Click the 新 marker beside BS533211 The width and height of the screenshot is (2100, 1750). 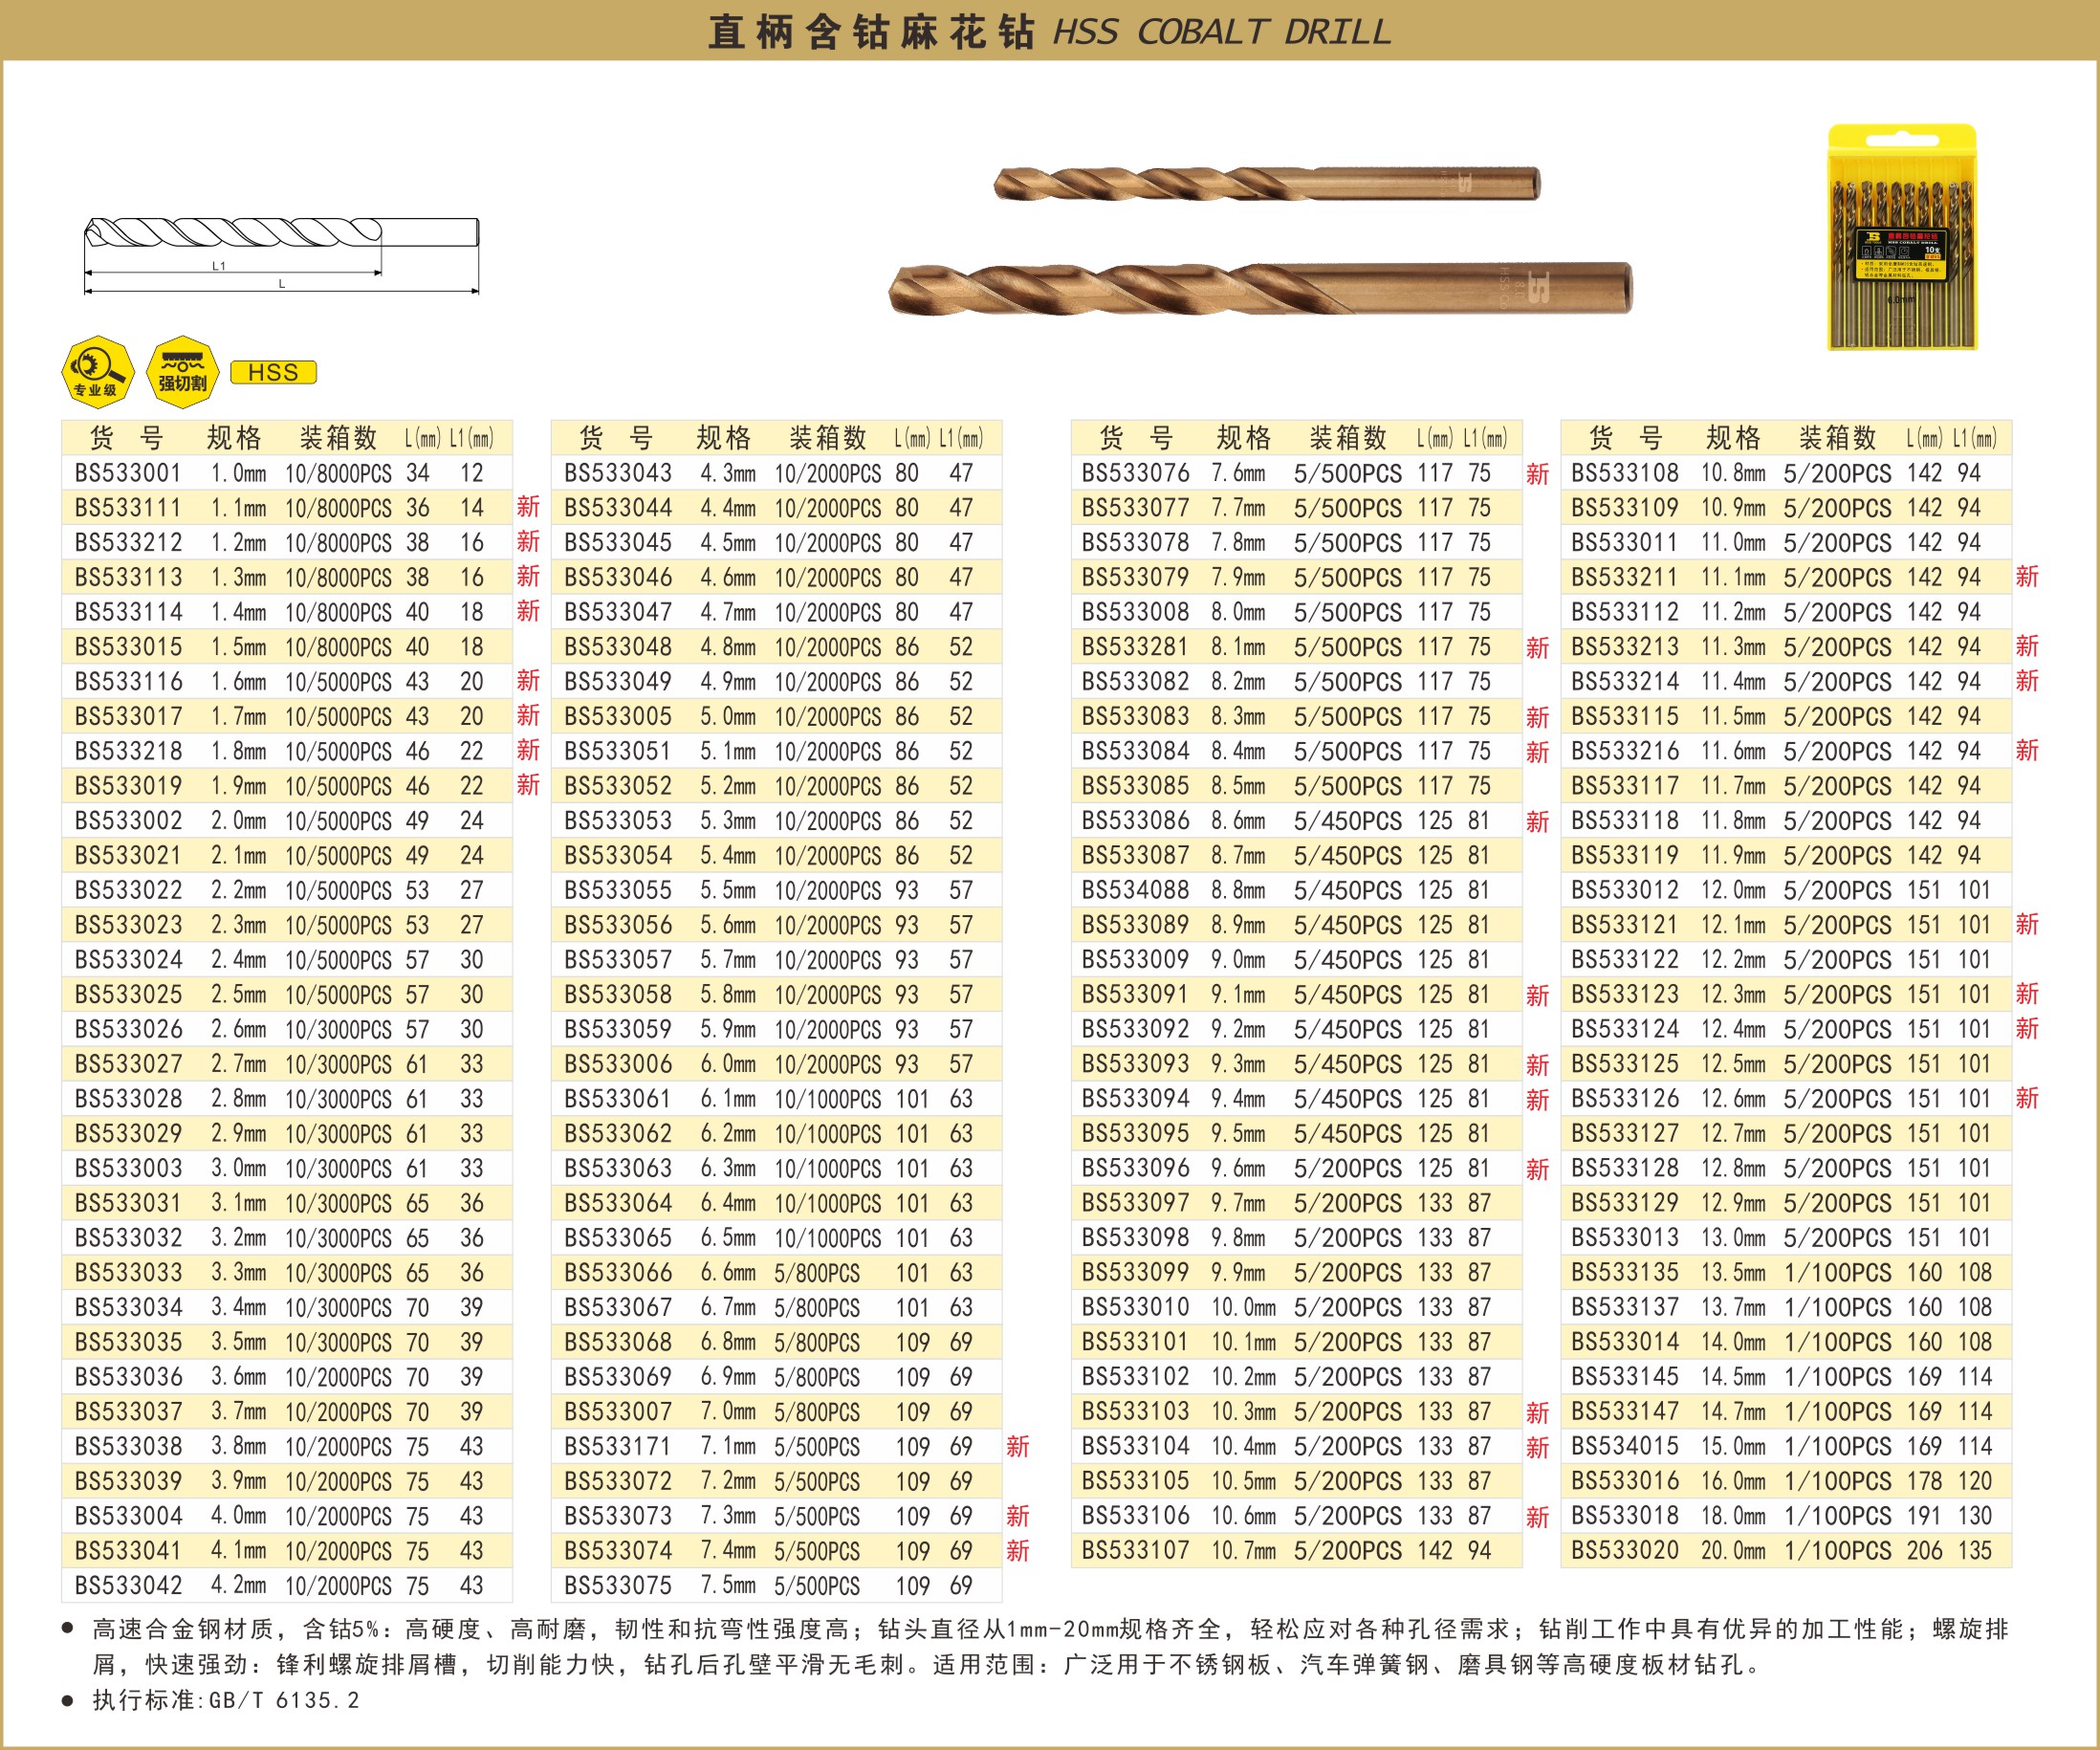tap(2027, 577)
